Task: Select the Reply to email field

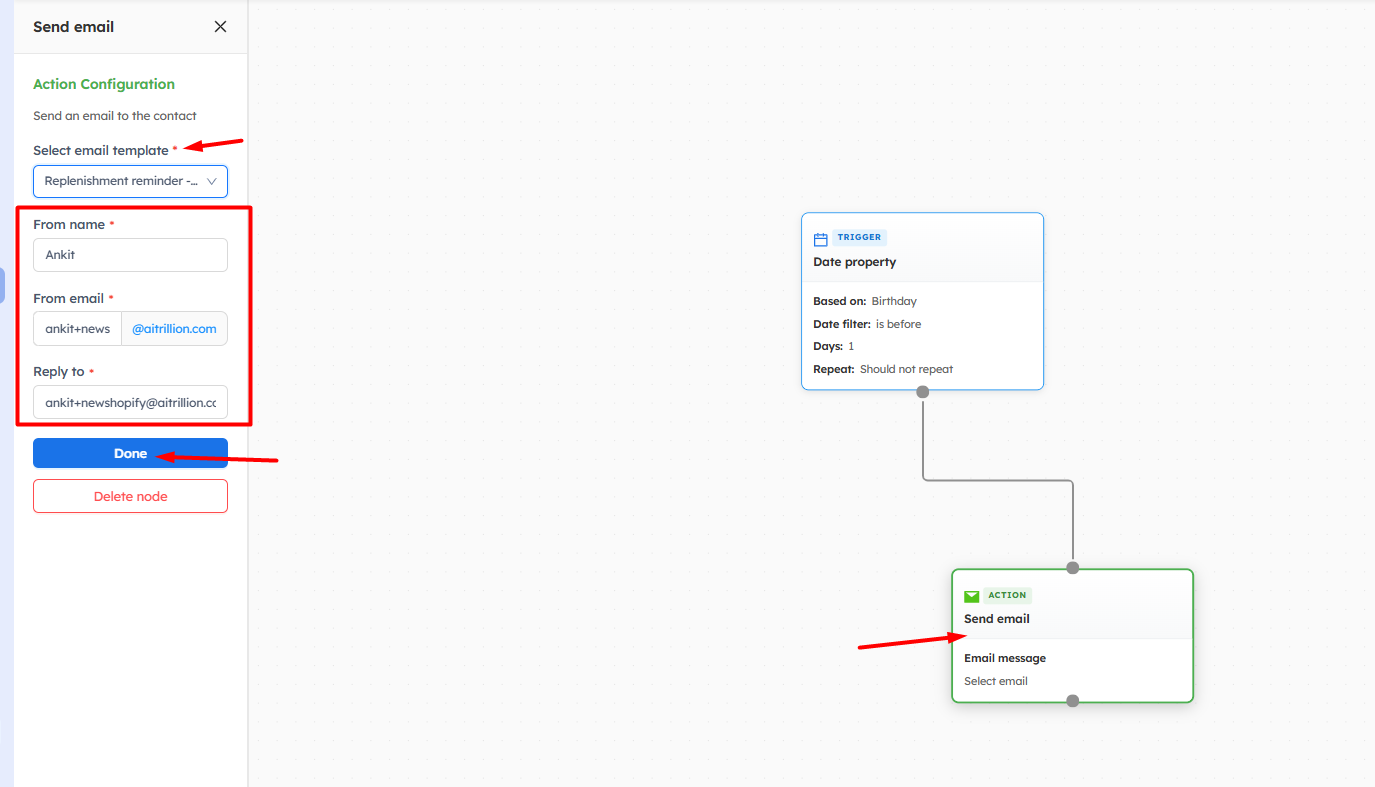Action: (130, 402)
